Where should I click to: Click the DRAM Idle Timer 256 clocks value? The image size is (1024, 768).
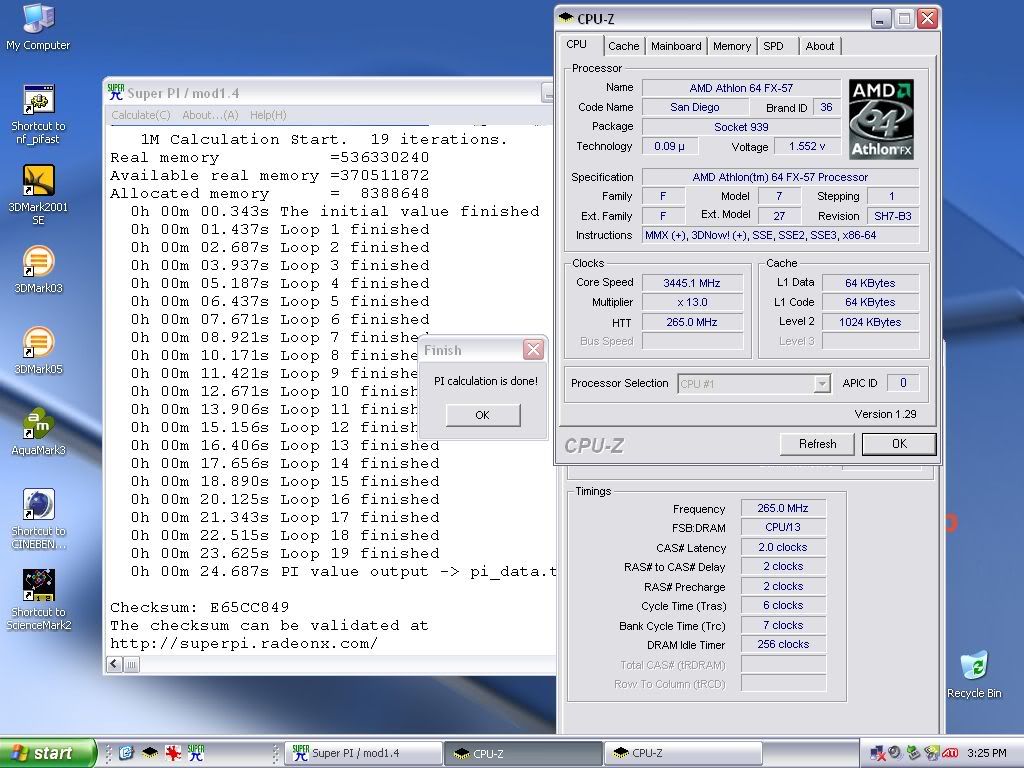click(x=782, y=644)
